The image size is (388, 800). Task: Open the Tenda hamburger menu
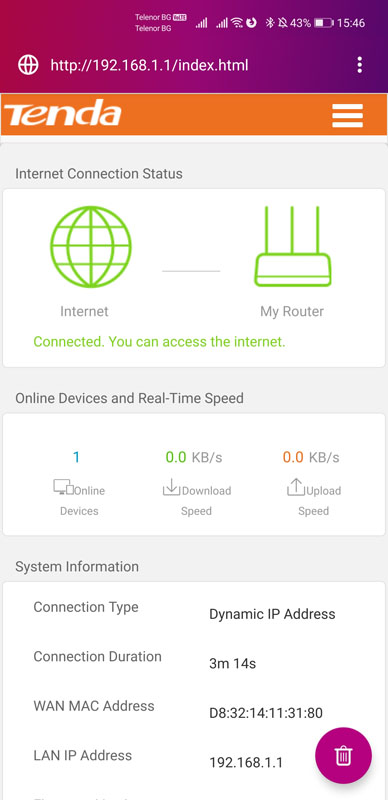pos(347,115)
